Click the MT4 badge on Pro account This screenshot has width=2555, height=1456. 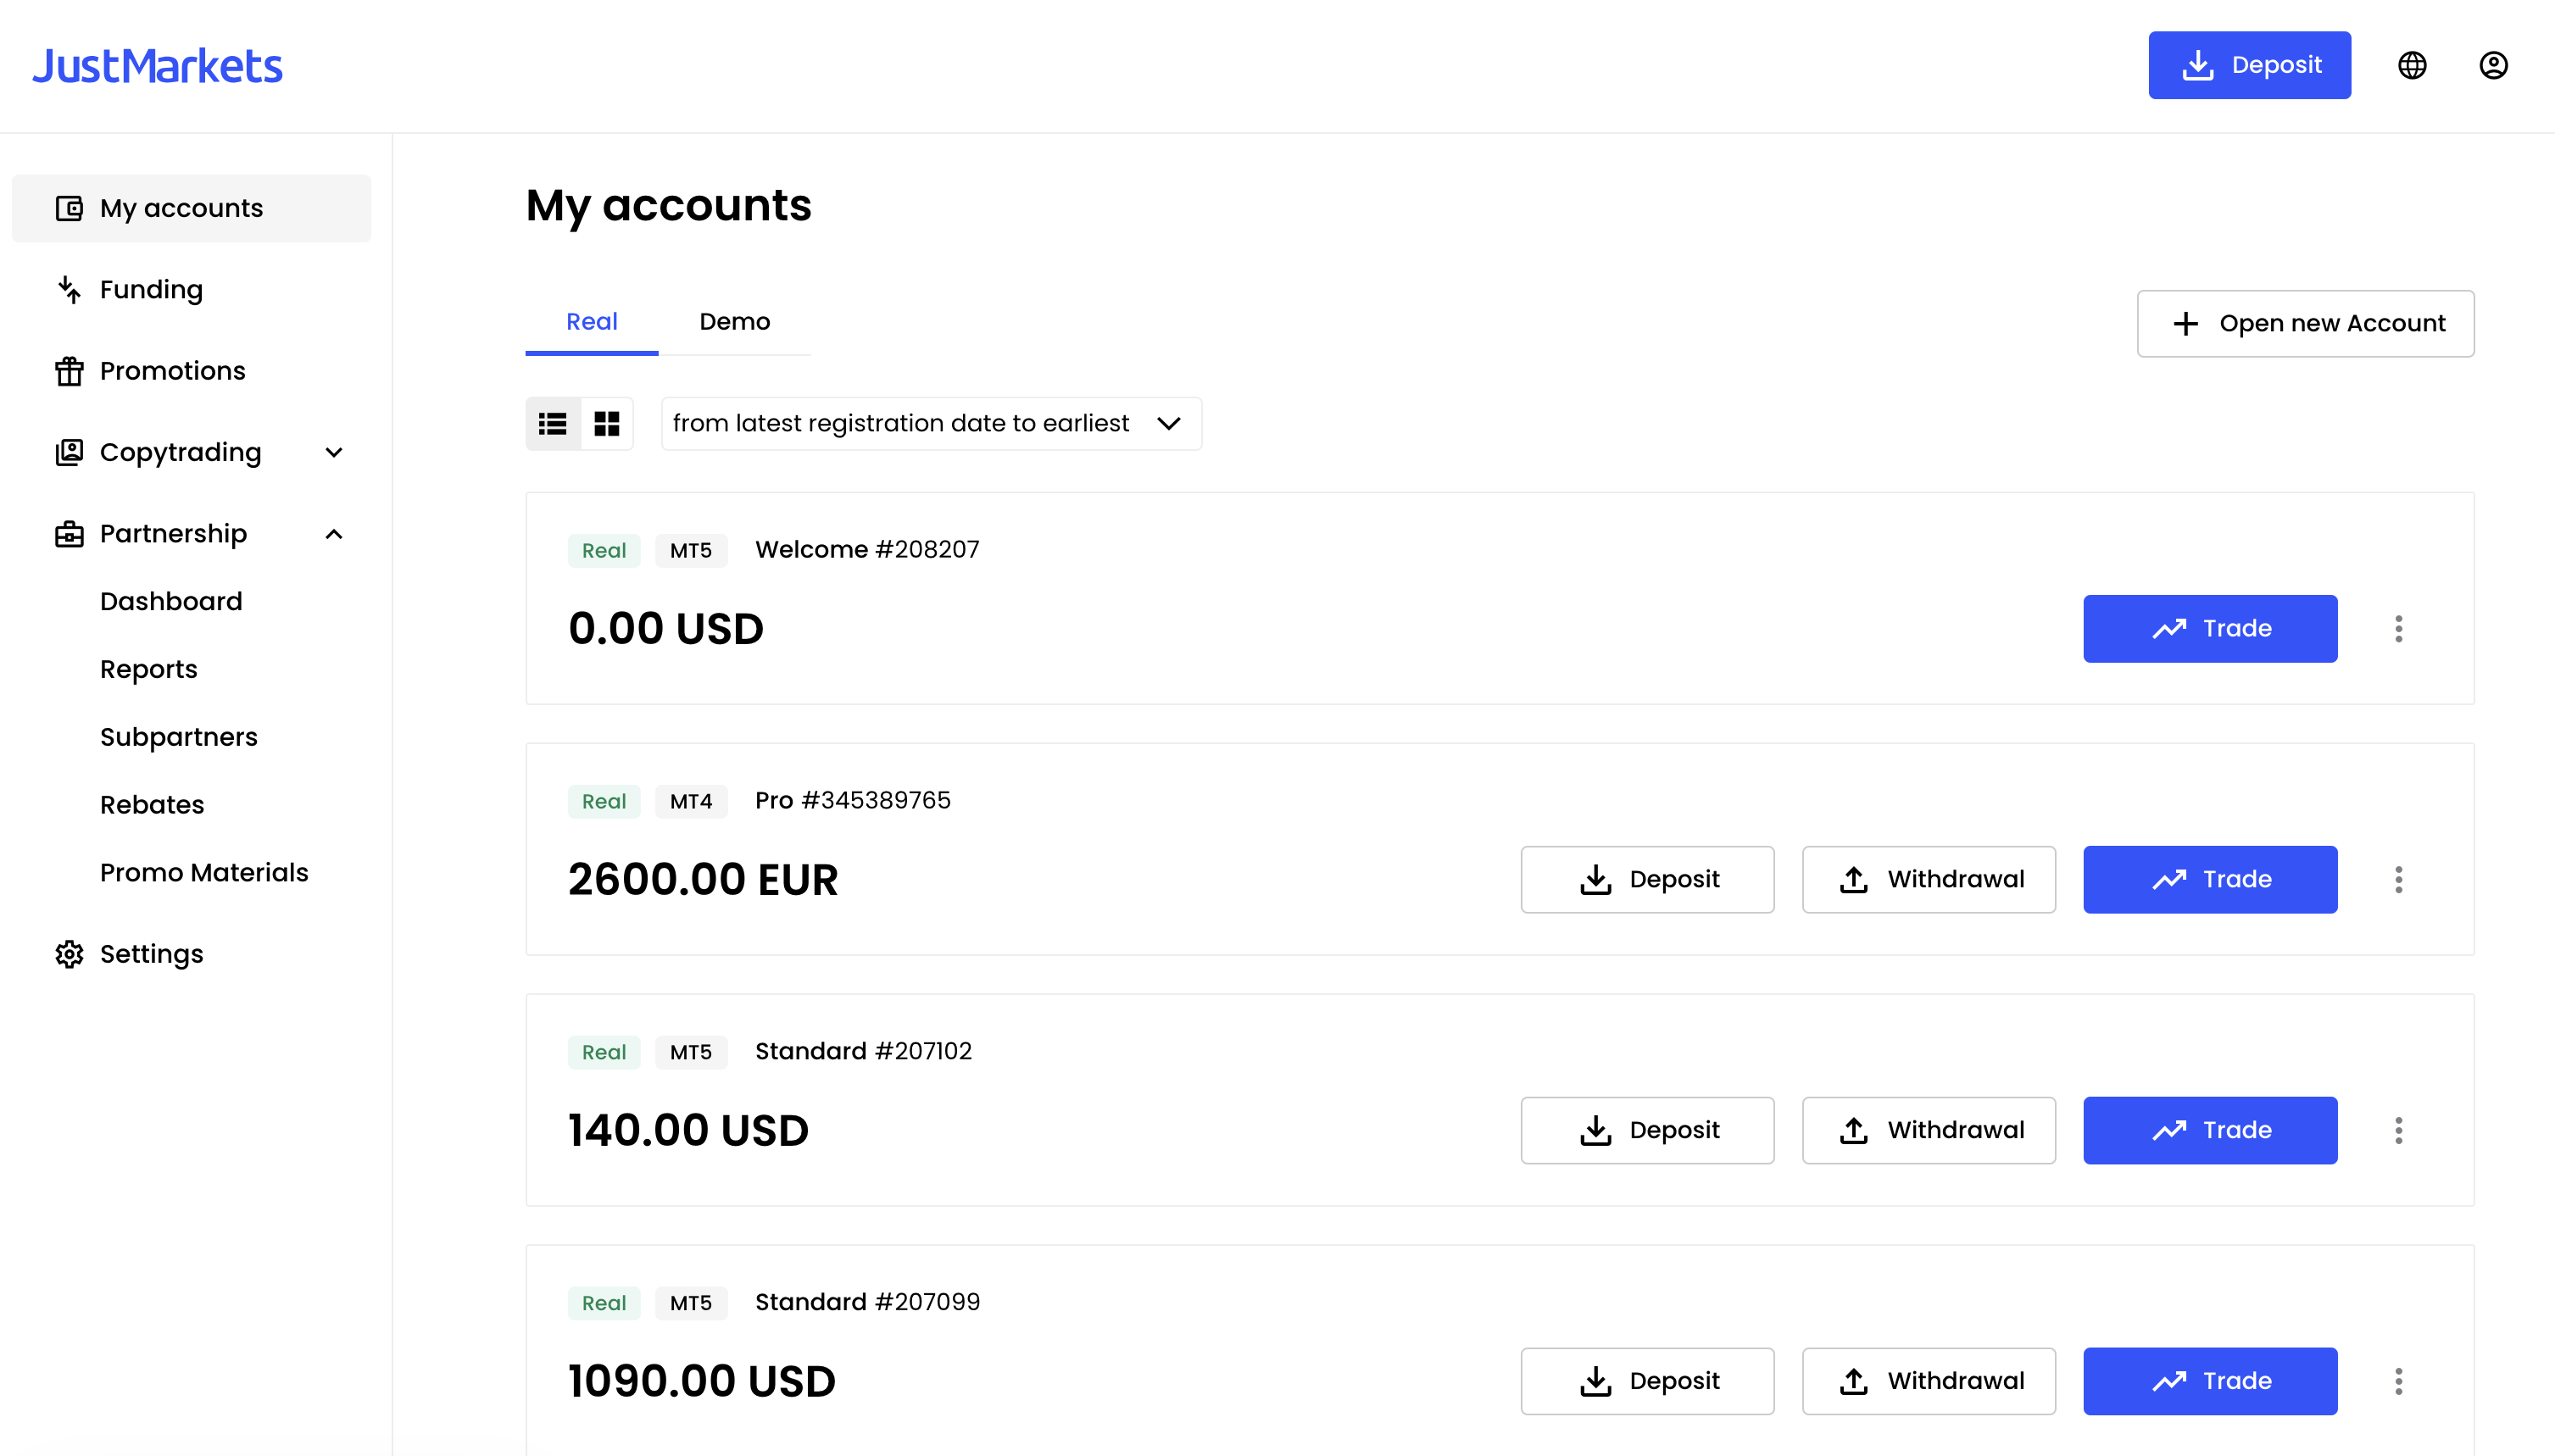[691, 802]
